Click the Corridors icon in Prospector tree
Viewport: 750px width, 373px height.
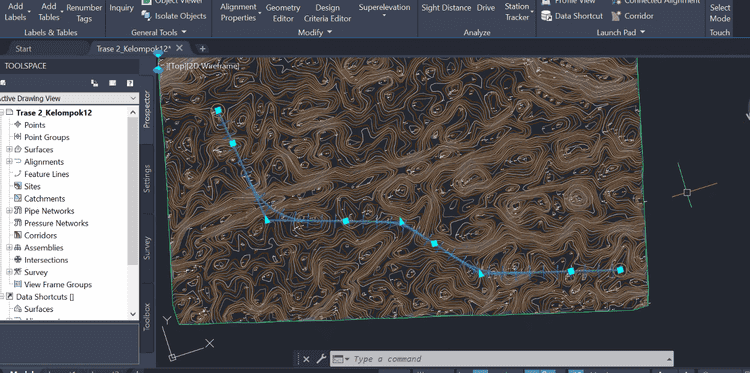(x=18, y=235)
